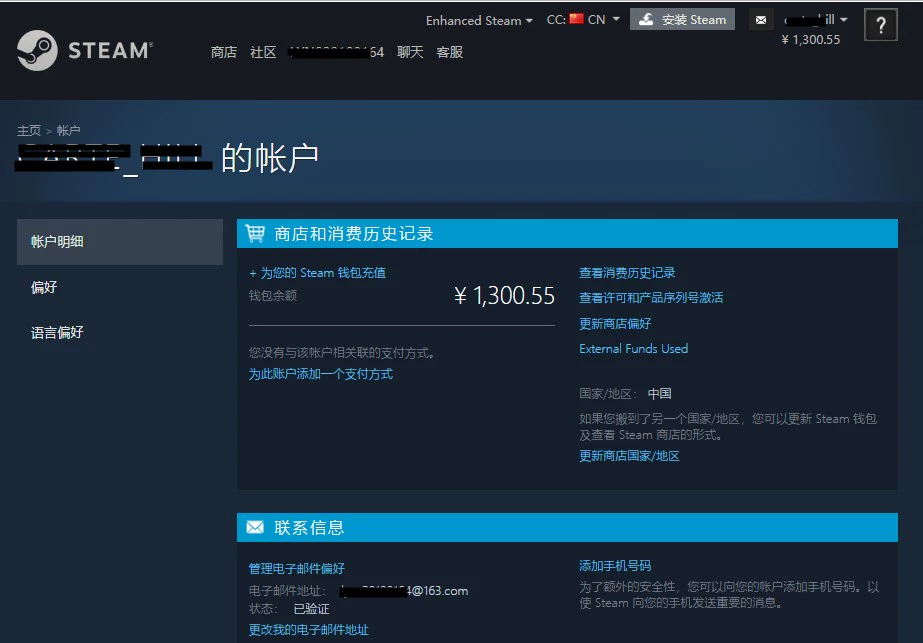923x643 pixels.
Task: Click 为您的 Steam 钱包充值 link
Action: point(317,273)
